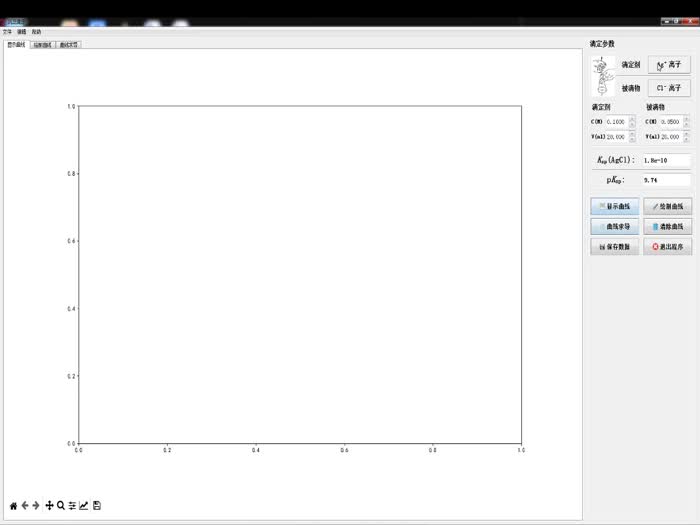Save the figure using the floppy disk icon
The height and width of the screenshot is (525, 700).
tap(97, 506)
